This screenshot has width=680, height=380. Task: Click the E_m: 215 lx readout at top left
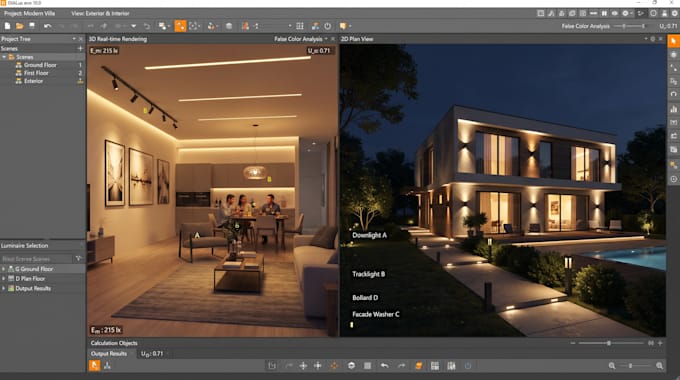click(x=104, y=51)
